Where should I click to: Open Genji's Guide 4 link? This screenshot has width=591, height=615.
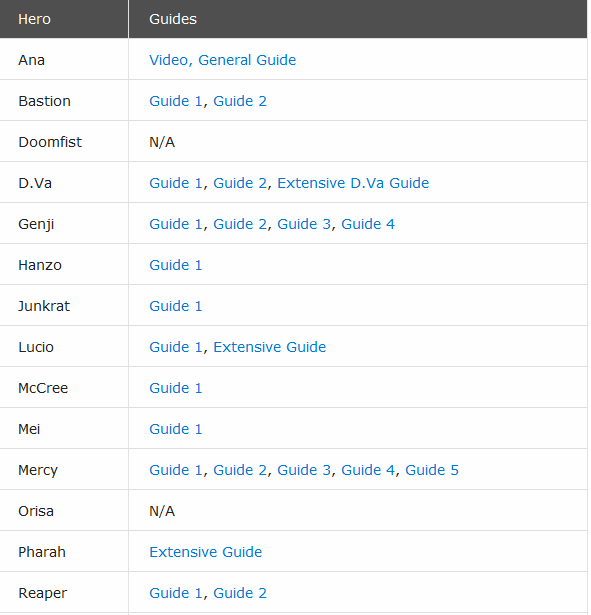pyautogui.click(x=368, y=224)
